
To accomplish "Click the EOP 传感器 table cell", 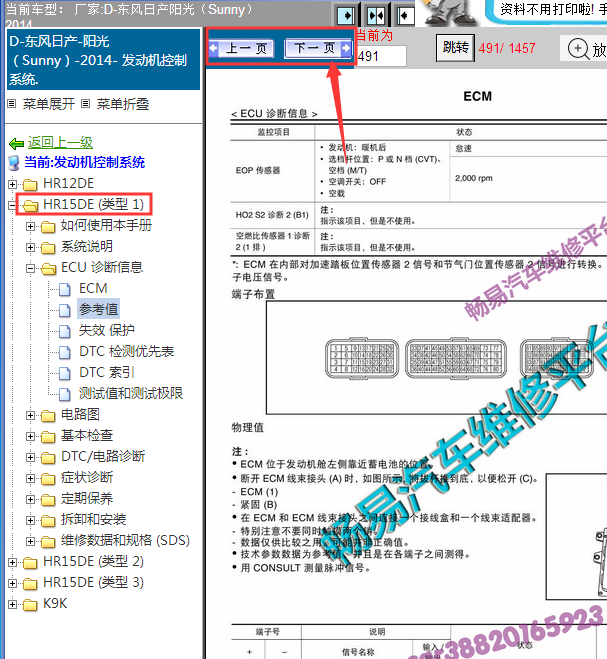I will (273, 171).
